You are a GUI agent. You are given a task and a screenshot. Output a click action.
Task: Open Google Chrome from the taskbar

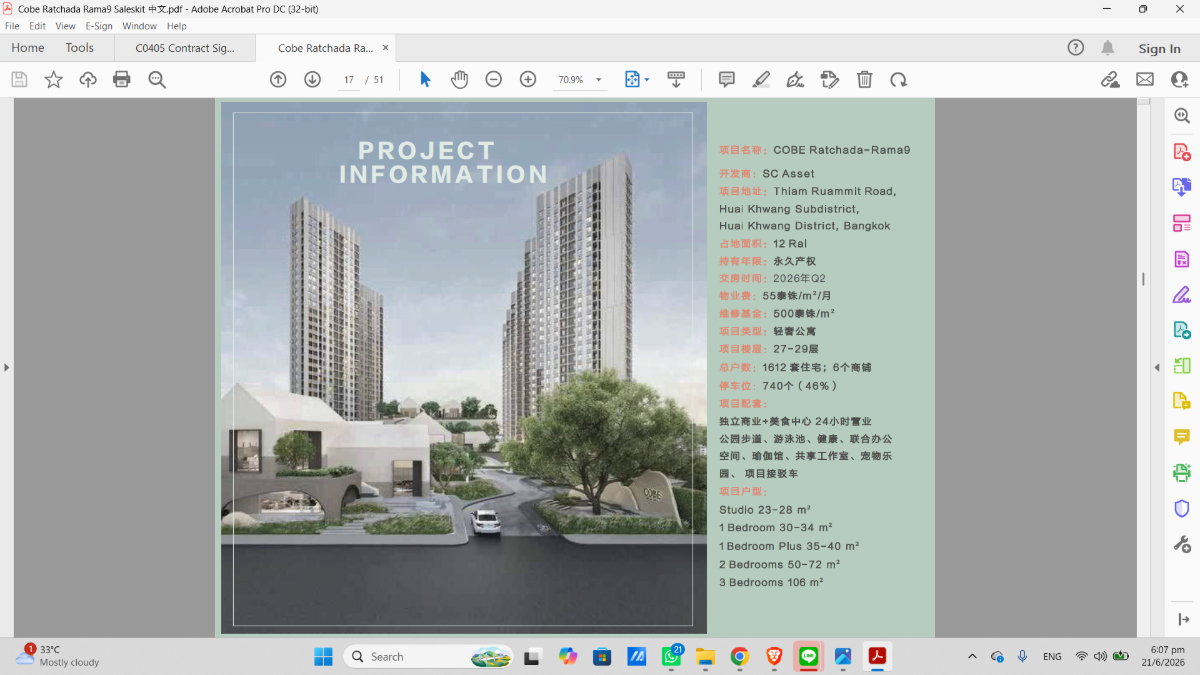pyautogui.click(x=739, y=657)
